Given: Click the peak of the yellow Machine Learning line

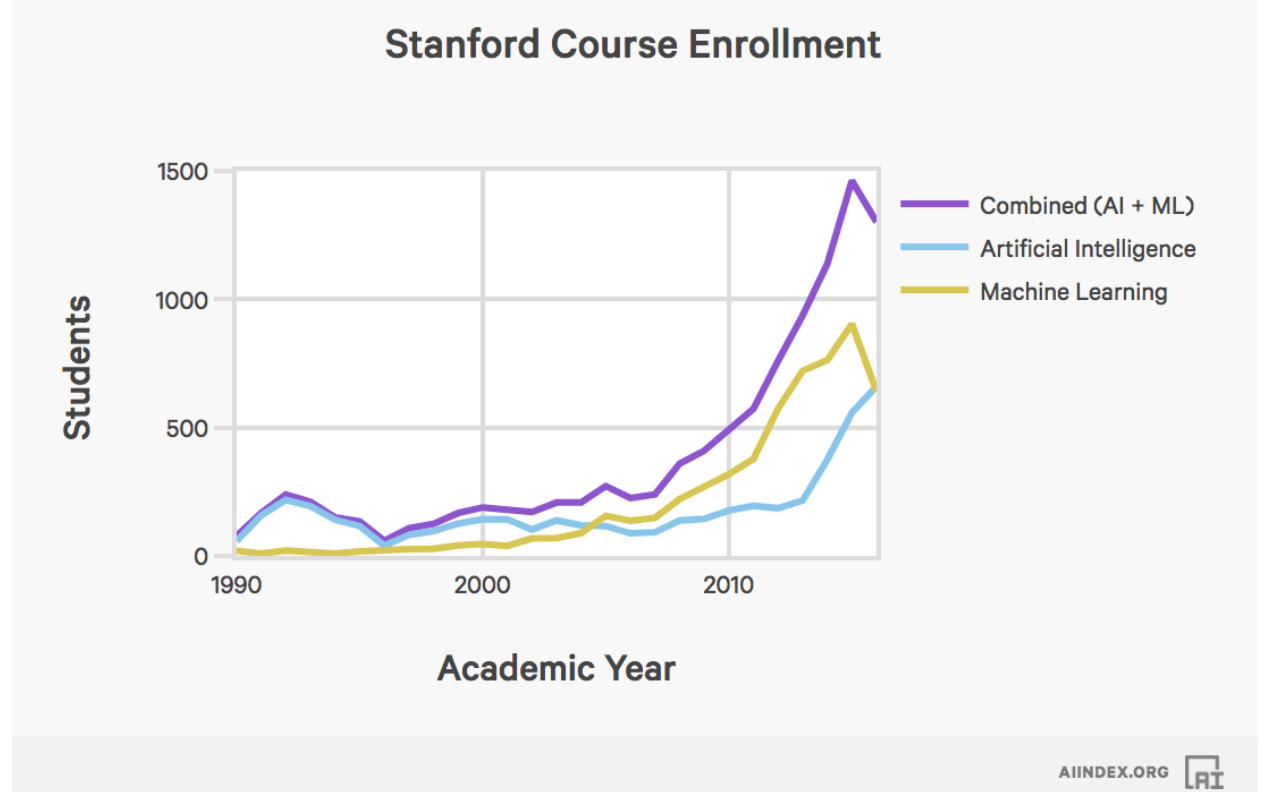Looking at the screenshot, I should pyautogui.click(x=851, y=325).
